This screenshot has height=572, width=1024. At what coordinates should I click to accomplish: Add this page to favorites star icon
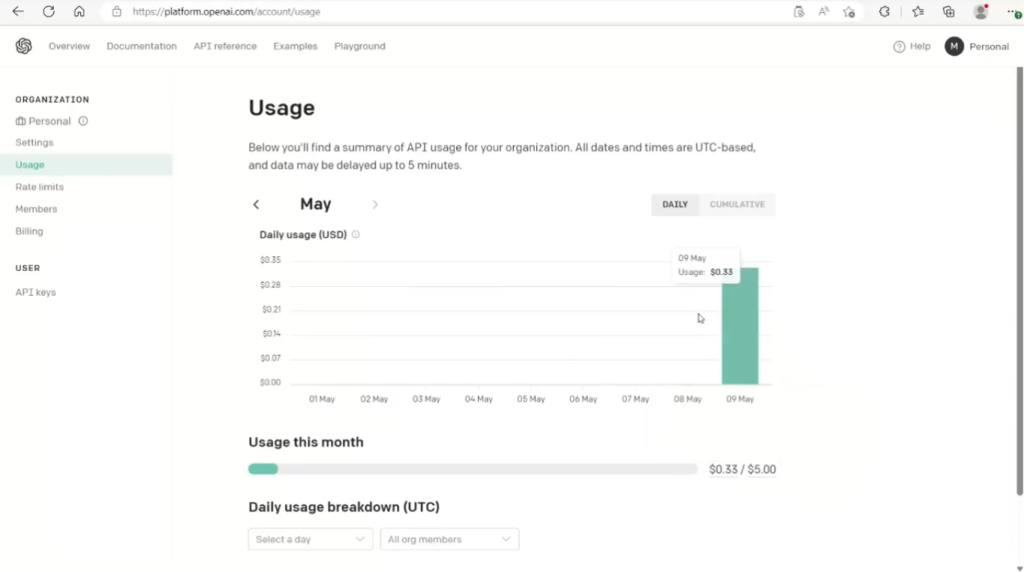[x=849, y=12]
